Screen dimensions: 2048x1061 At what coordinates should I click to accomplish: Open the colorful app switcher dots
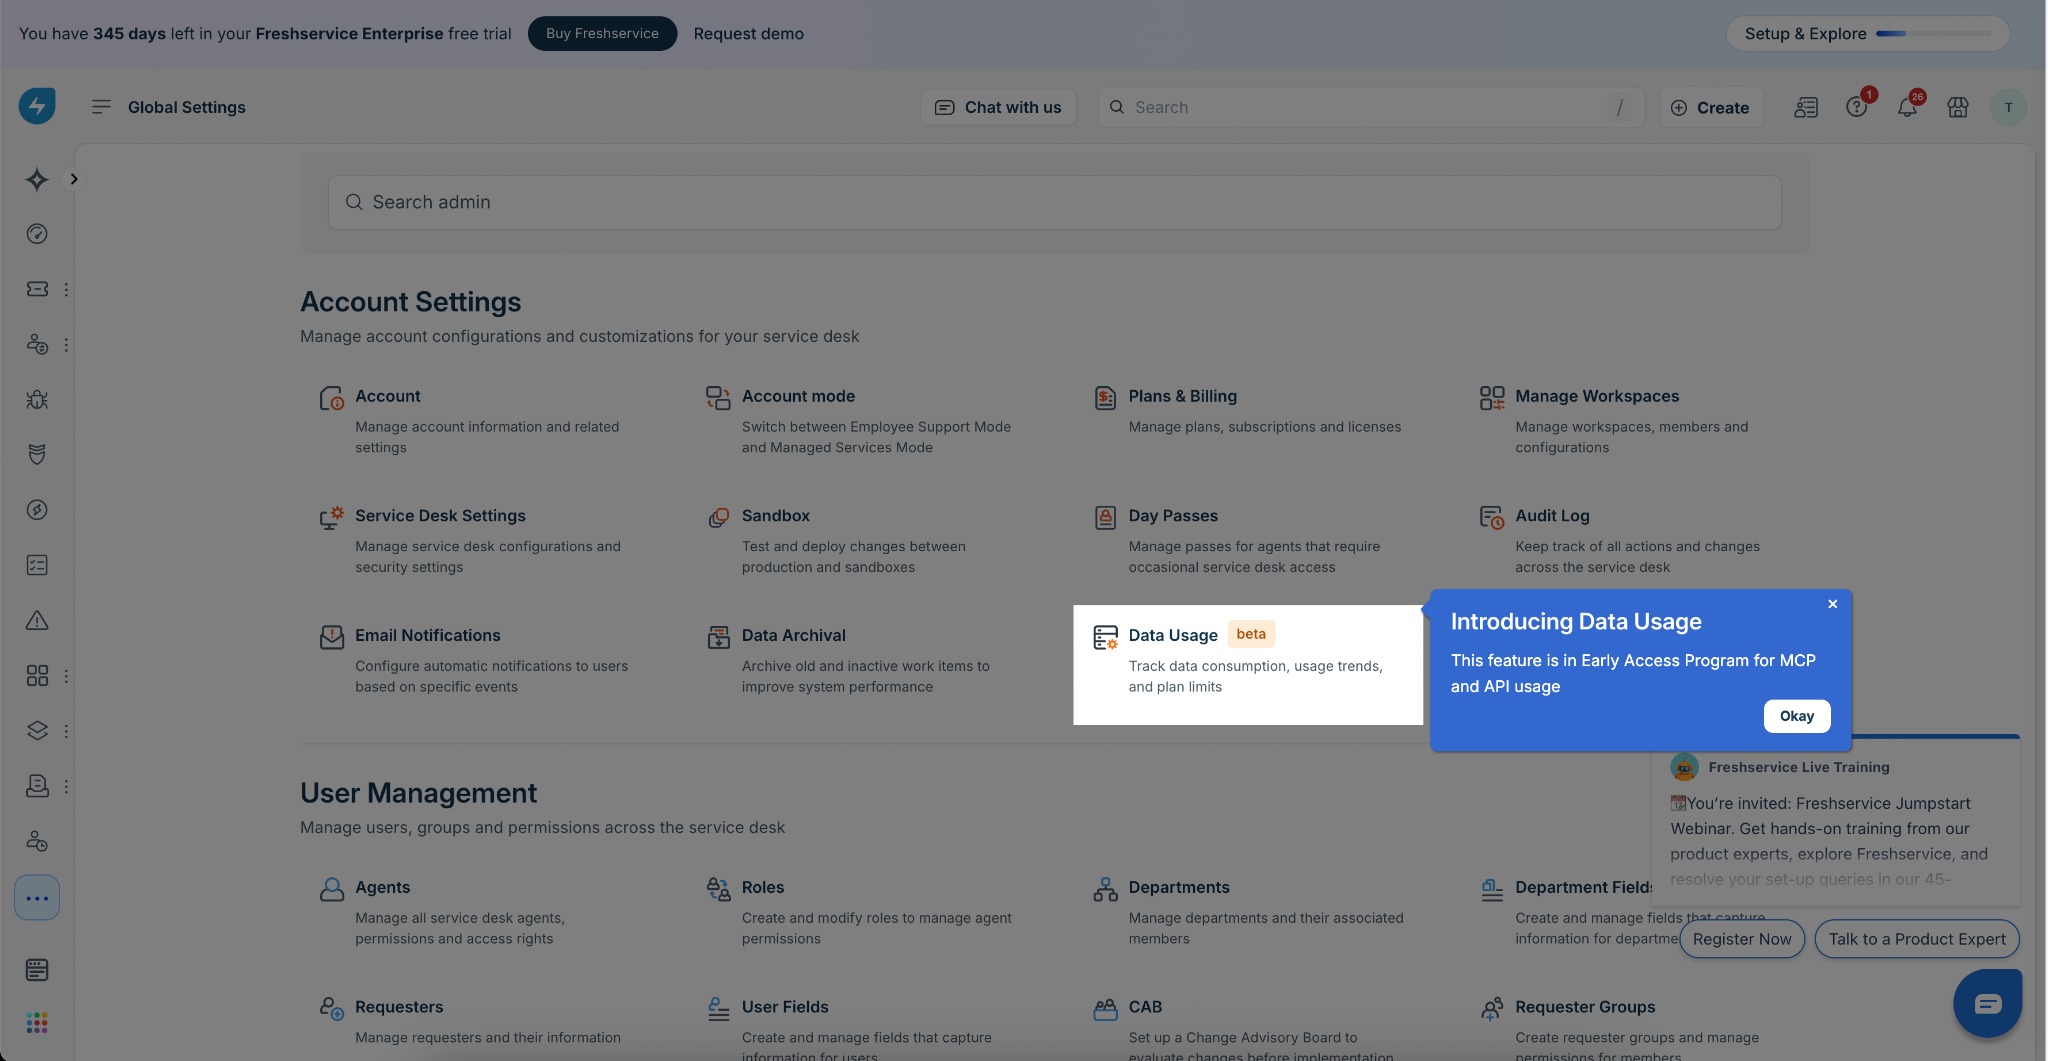[x=37, y=1022]
